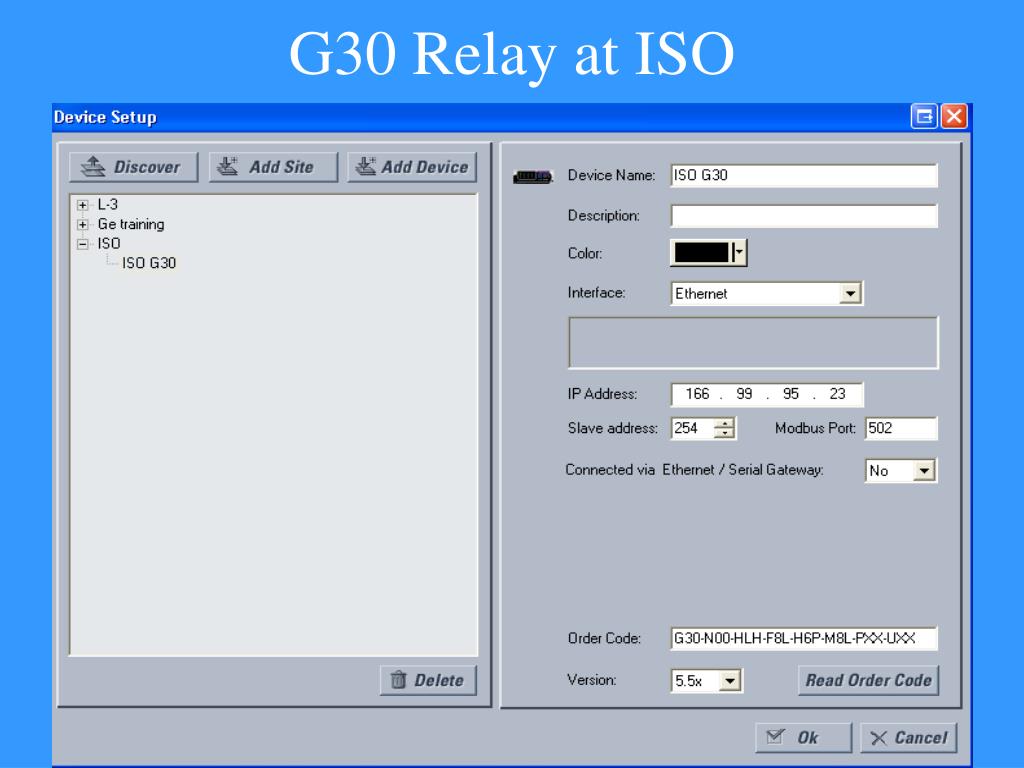Click the Cancel button
1024x768 pixels.
909,738
